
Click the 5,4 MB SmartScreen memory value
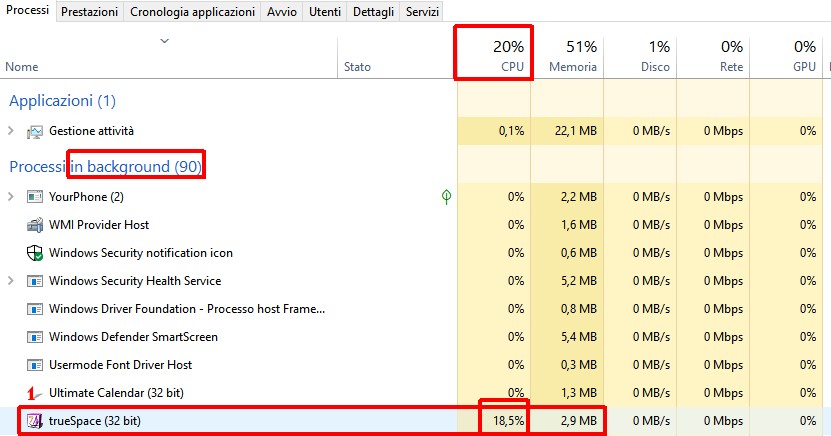[579, 337]
